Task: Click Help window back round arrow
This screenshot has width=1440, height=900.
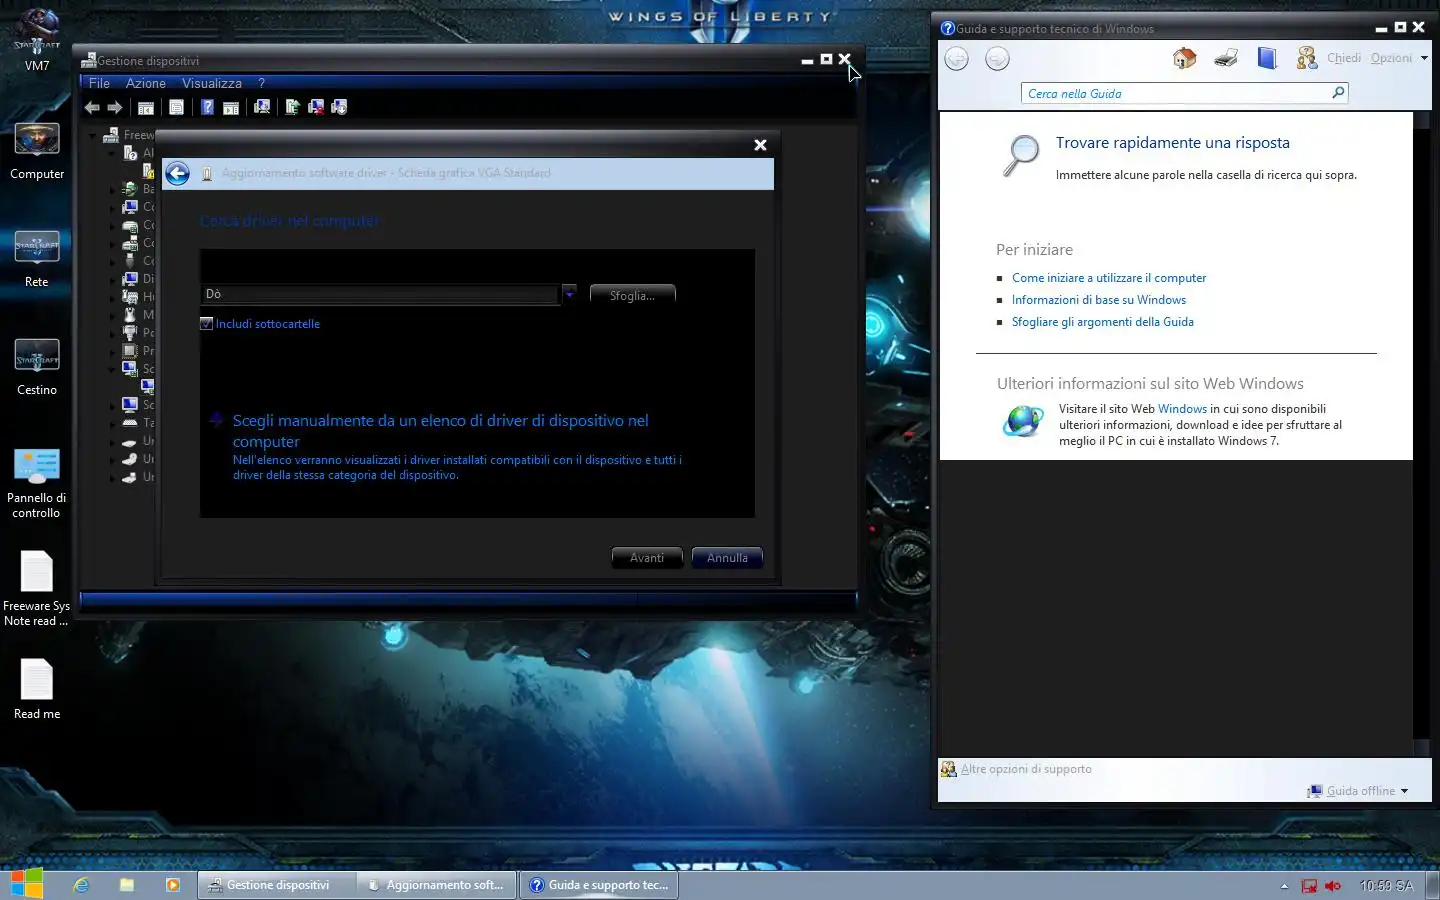Action: click(957, 59)
